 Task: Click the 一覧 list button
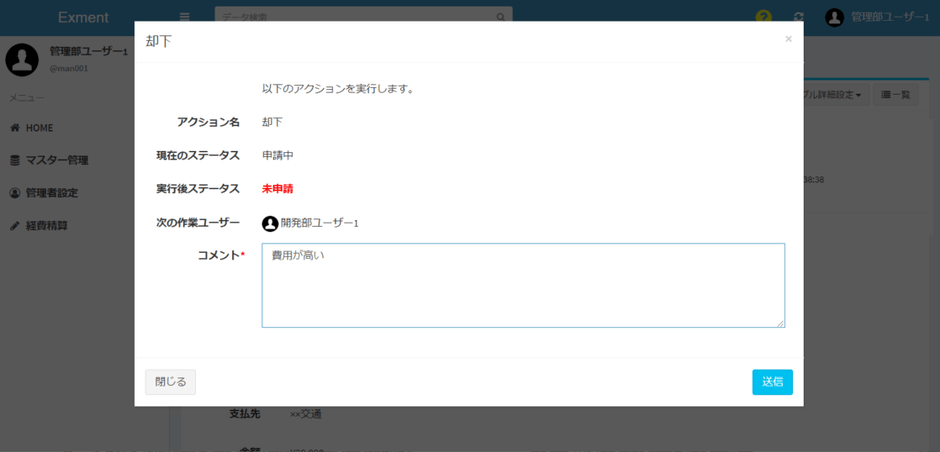pos(896,95)
